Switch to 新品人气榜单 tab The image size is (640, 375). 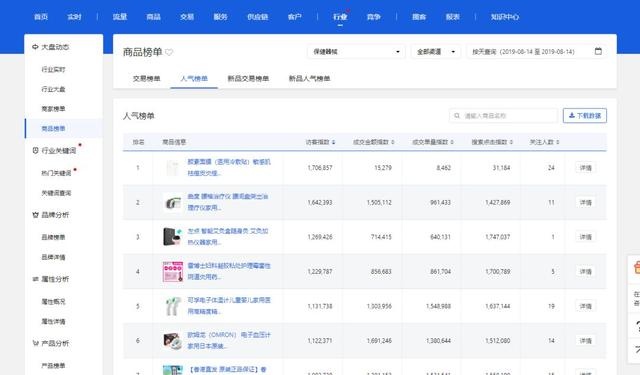309,78
